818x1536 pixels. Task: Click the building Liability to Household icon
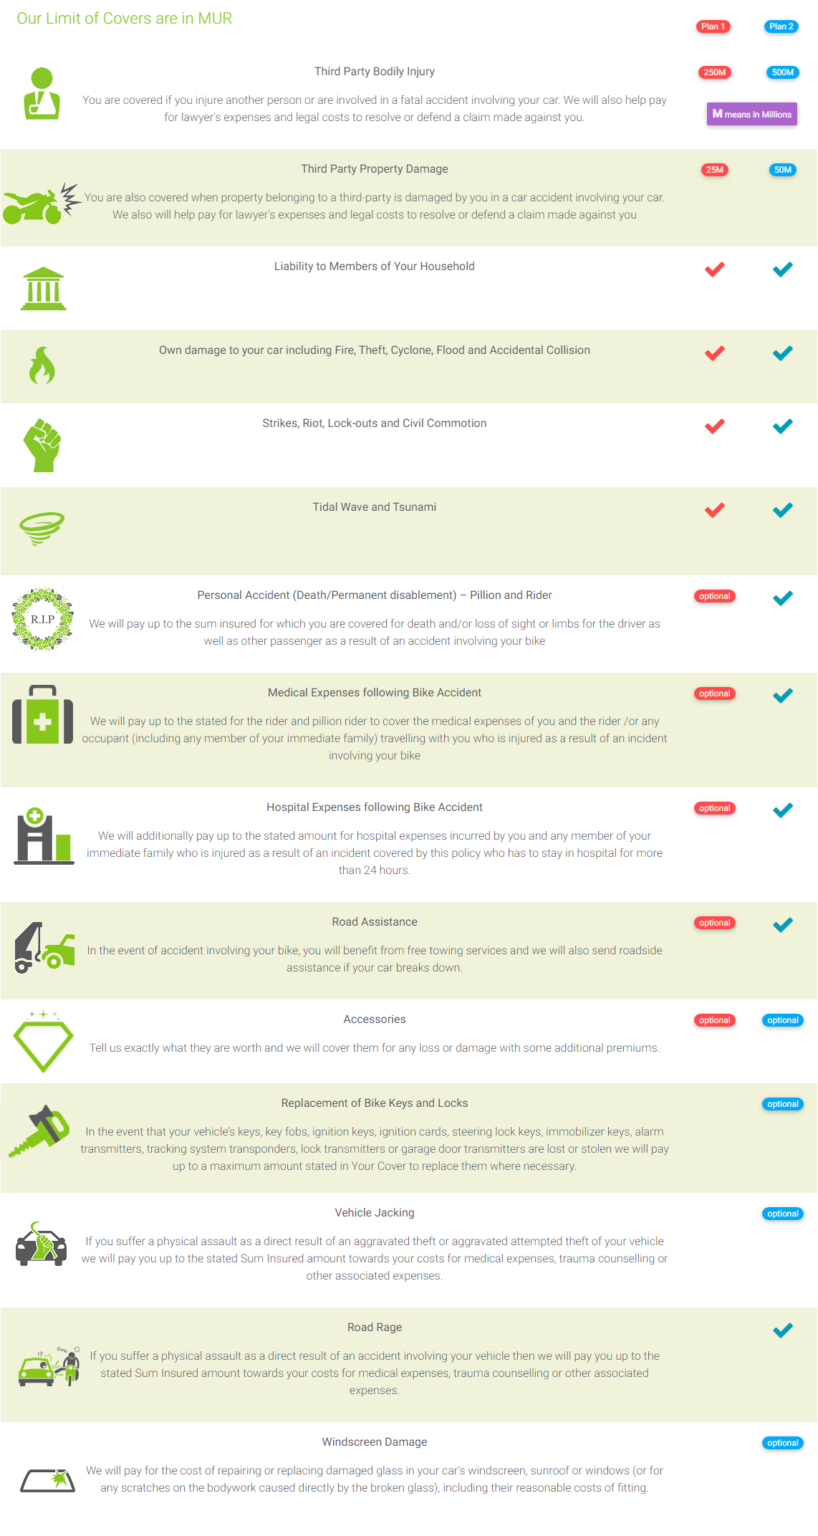43,289
